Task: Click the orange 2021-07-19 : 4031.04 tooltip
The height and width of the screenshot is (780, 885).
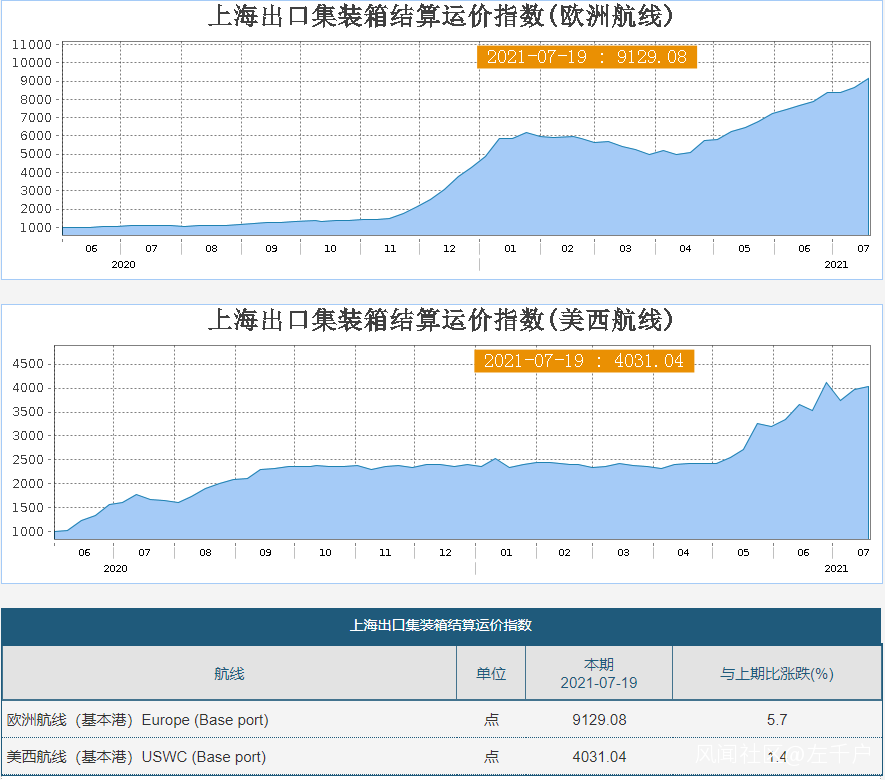Action: 584,361
